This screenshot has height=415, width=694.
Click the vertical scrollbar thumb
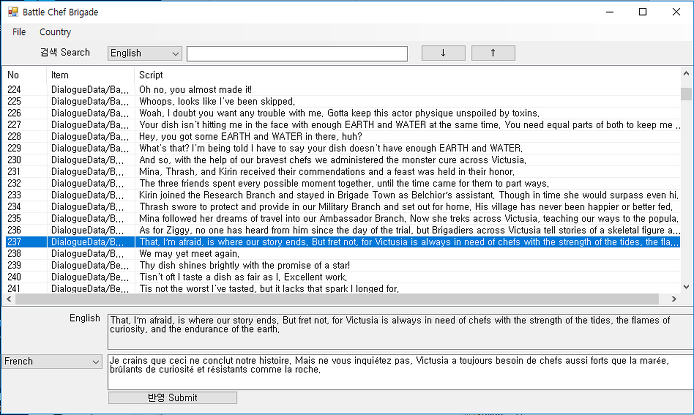pos(686,94)
